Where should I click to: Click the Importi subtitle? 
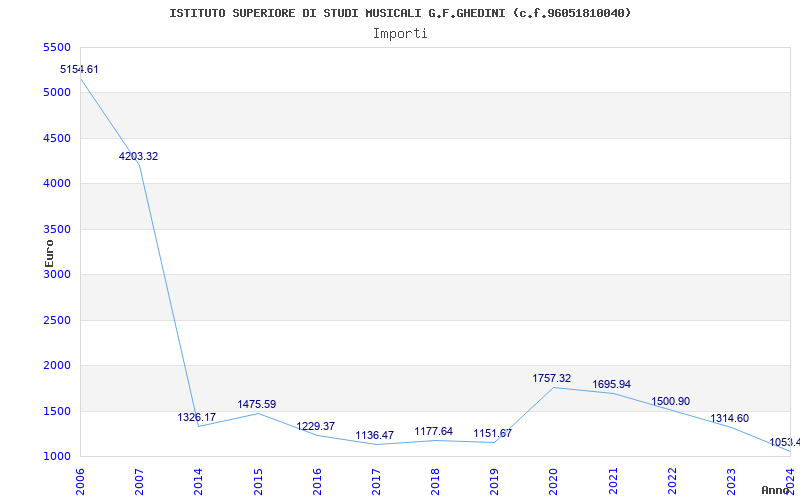click(x=400, y=34)
